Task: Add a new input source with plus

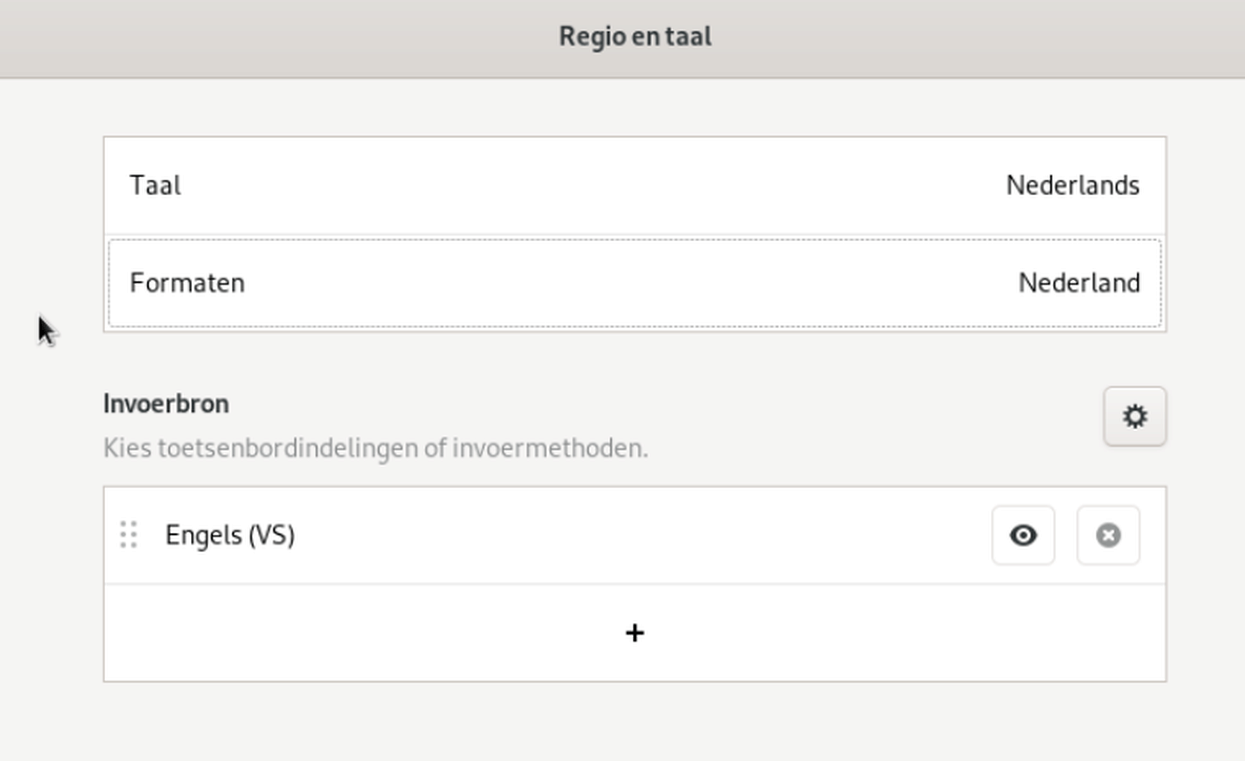Action: coord(634,633)
